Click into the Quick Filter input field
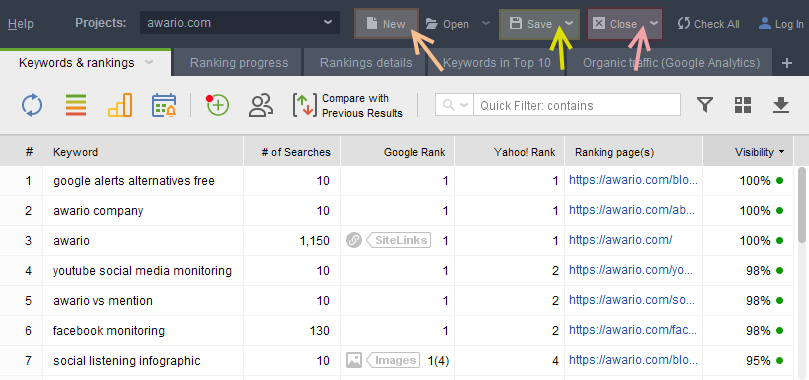Image resolution: width=809 pixels, height=380 pixels. tap(577, 105)
